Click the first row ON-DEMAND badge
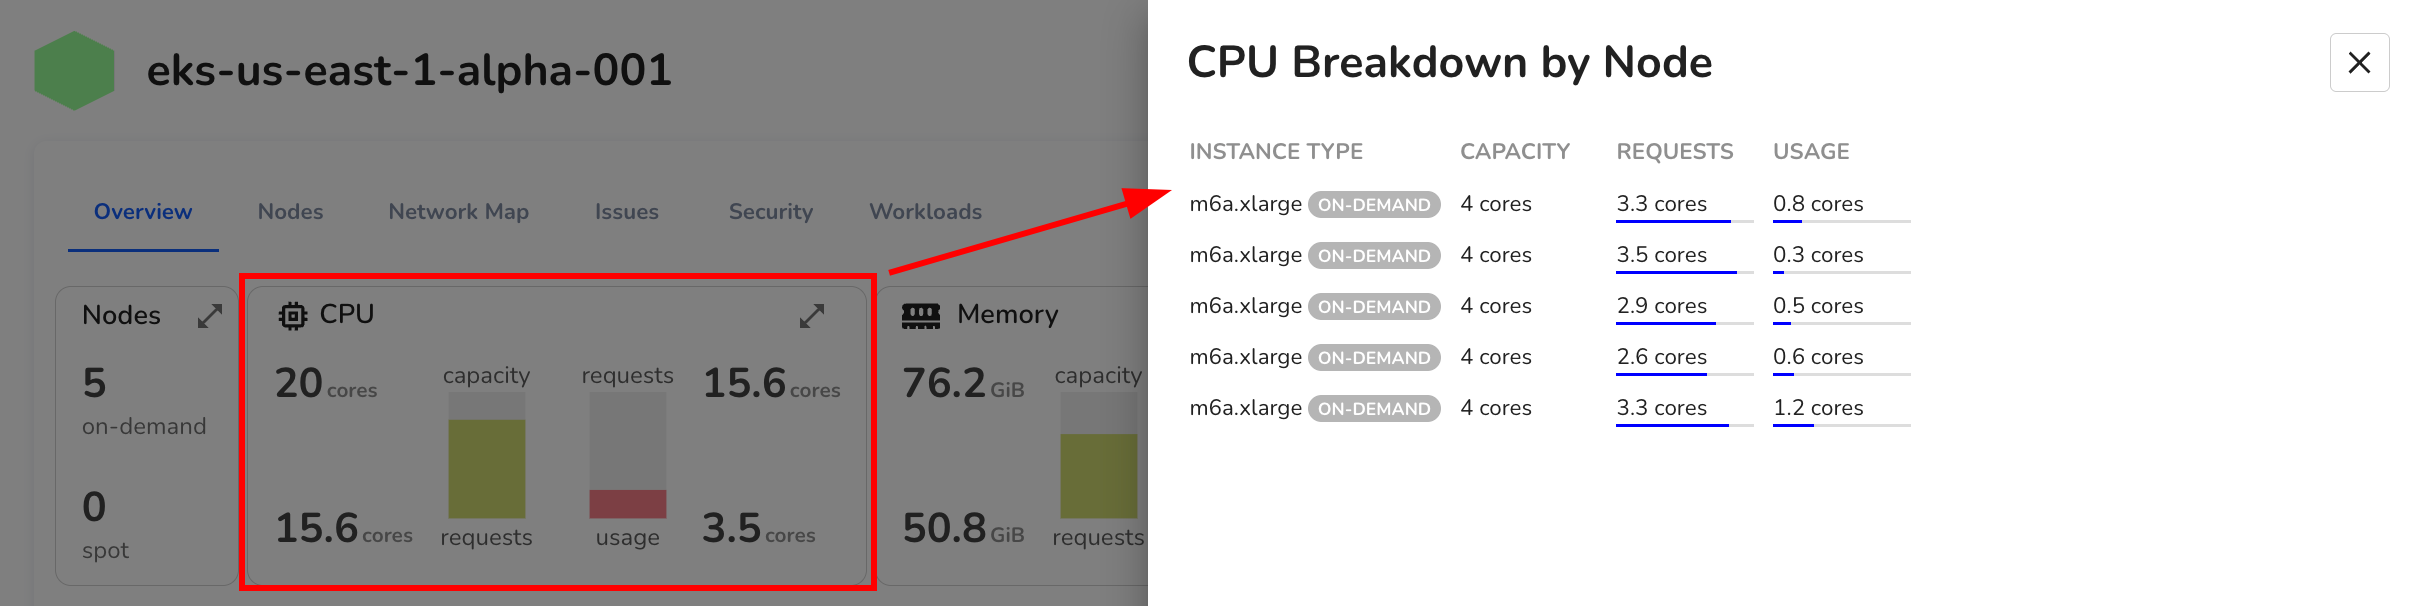The height and width of the screenshot is (606, 2418). pyautogui.click(x=1374, y=205)
